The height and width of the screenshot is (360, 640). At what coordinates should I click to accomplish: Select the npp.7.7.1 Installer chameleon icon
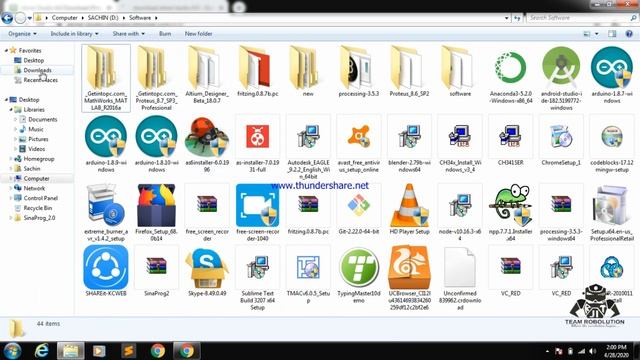pyautogui.click(x=511, y=205)
